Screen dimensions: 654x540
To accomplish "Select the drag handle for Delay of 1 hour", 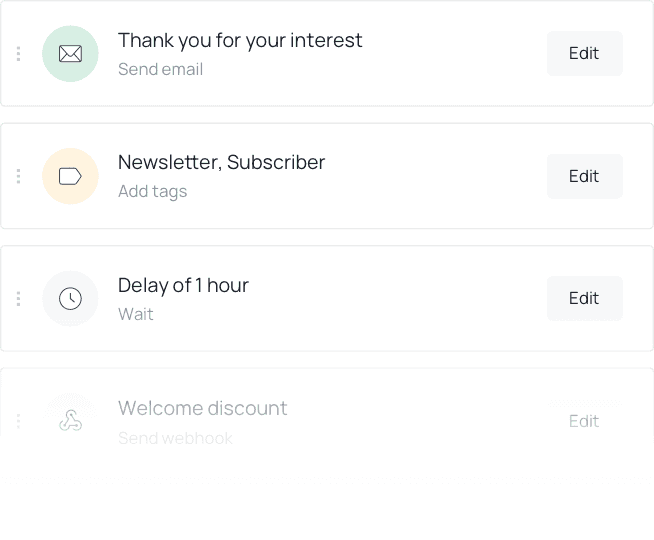I will point(18,299).
